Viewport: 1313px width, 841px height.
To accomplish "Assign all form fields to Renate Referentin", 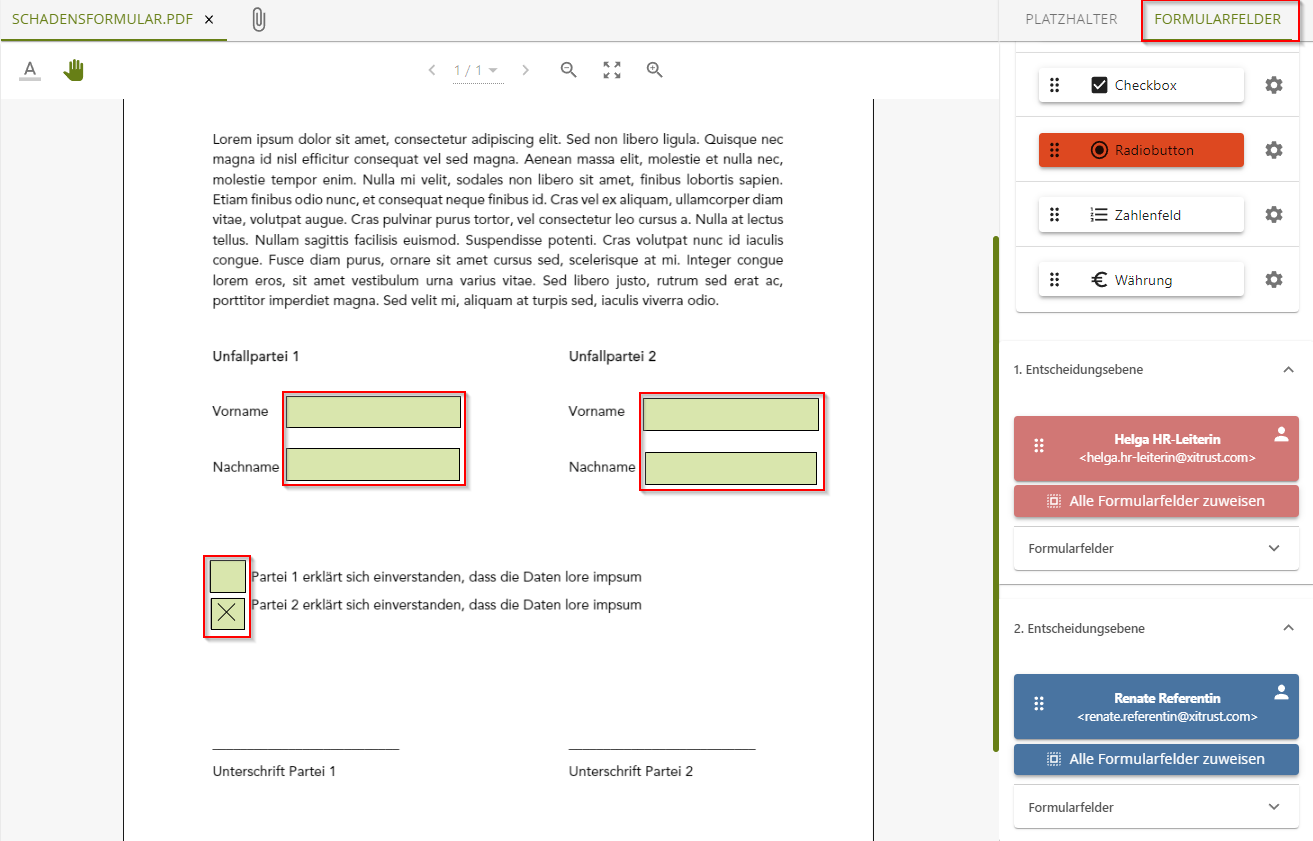I will pos(1155,759).
